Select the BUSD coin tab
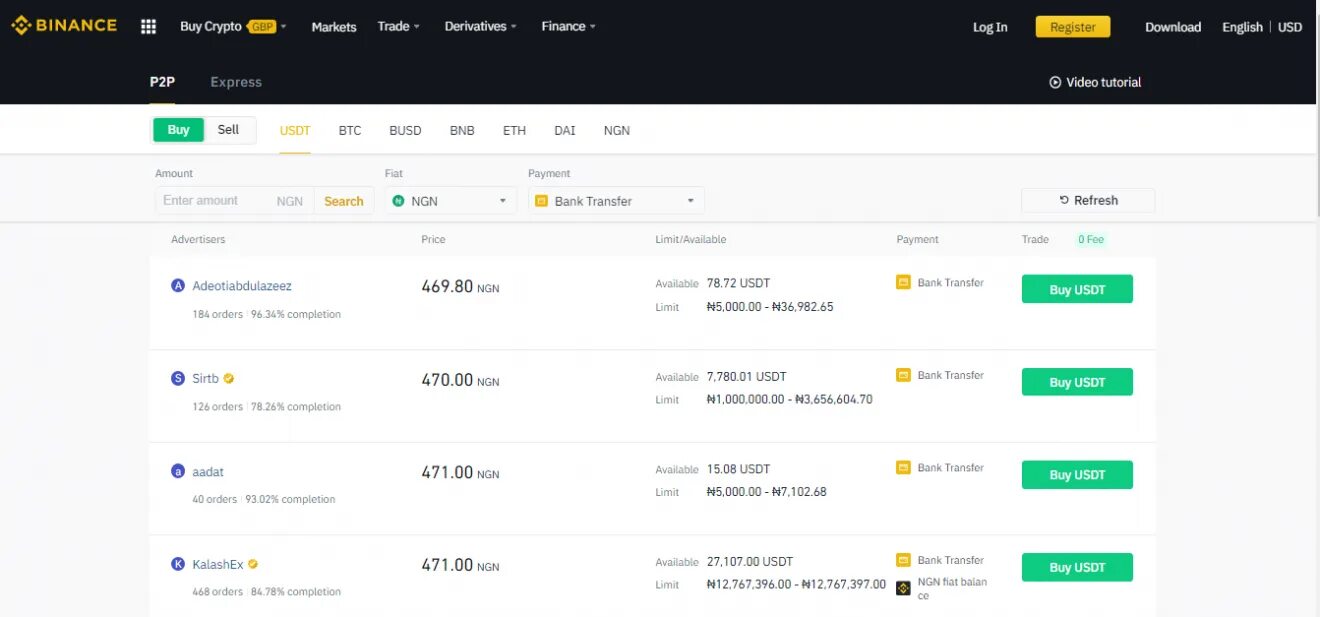 pyautogui.click(x=405, y=131)
